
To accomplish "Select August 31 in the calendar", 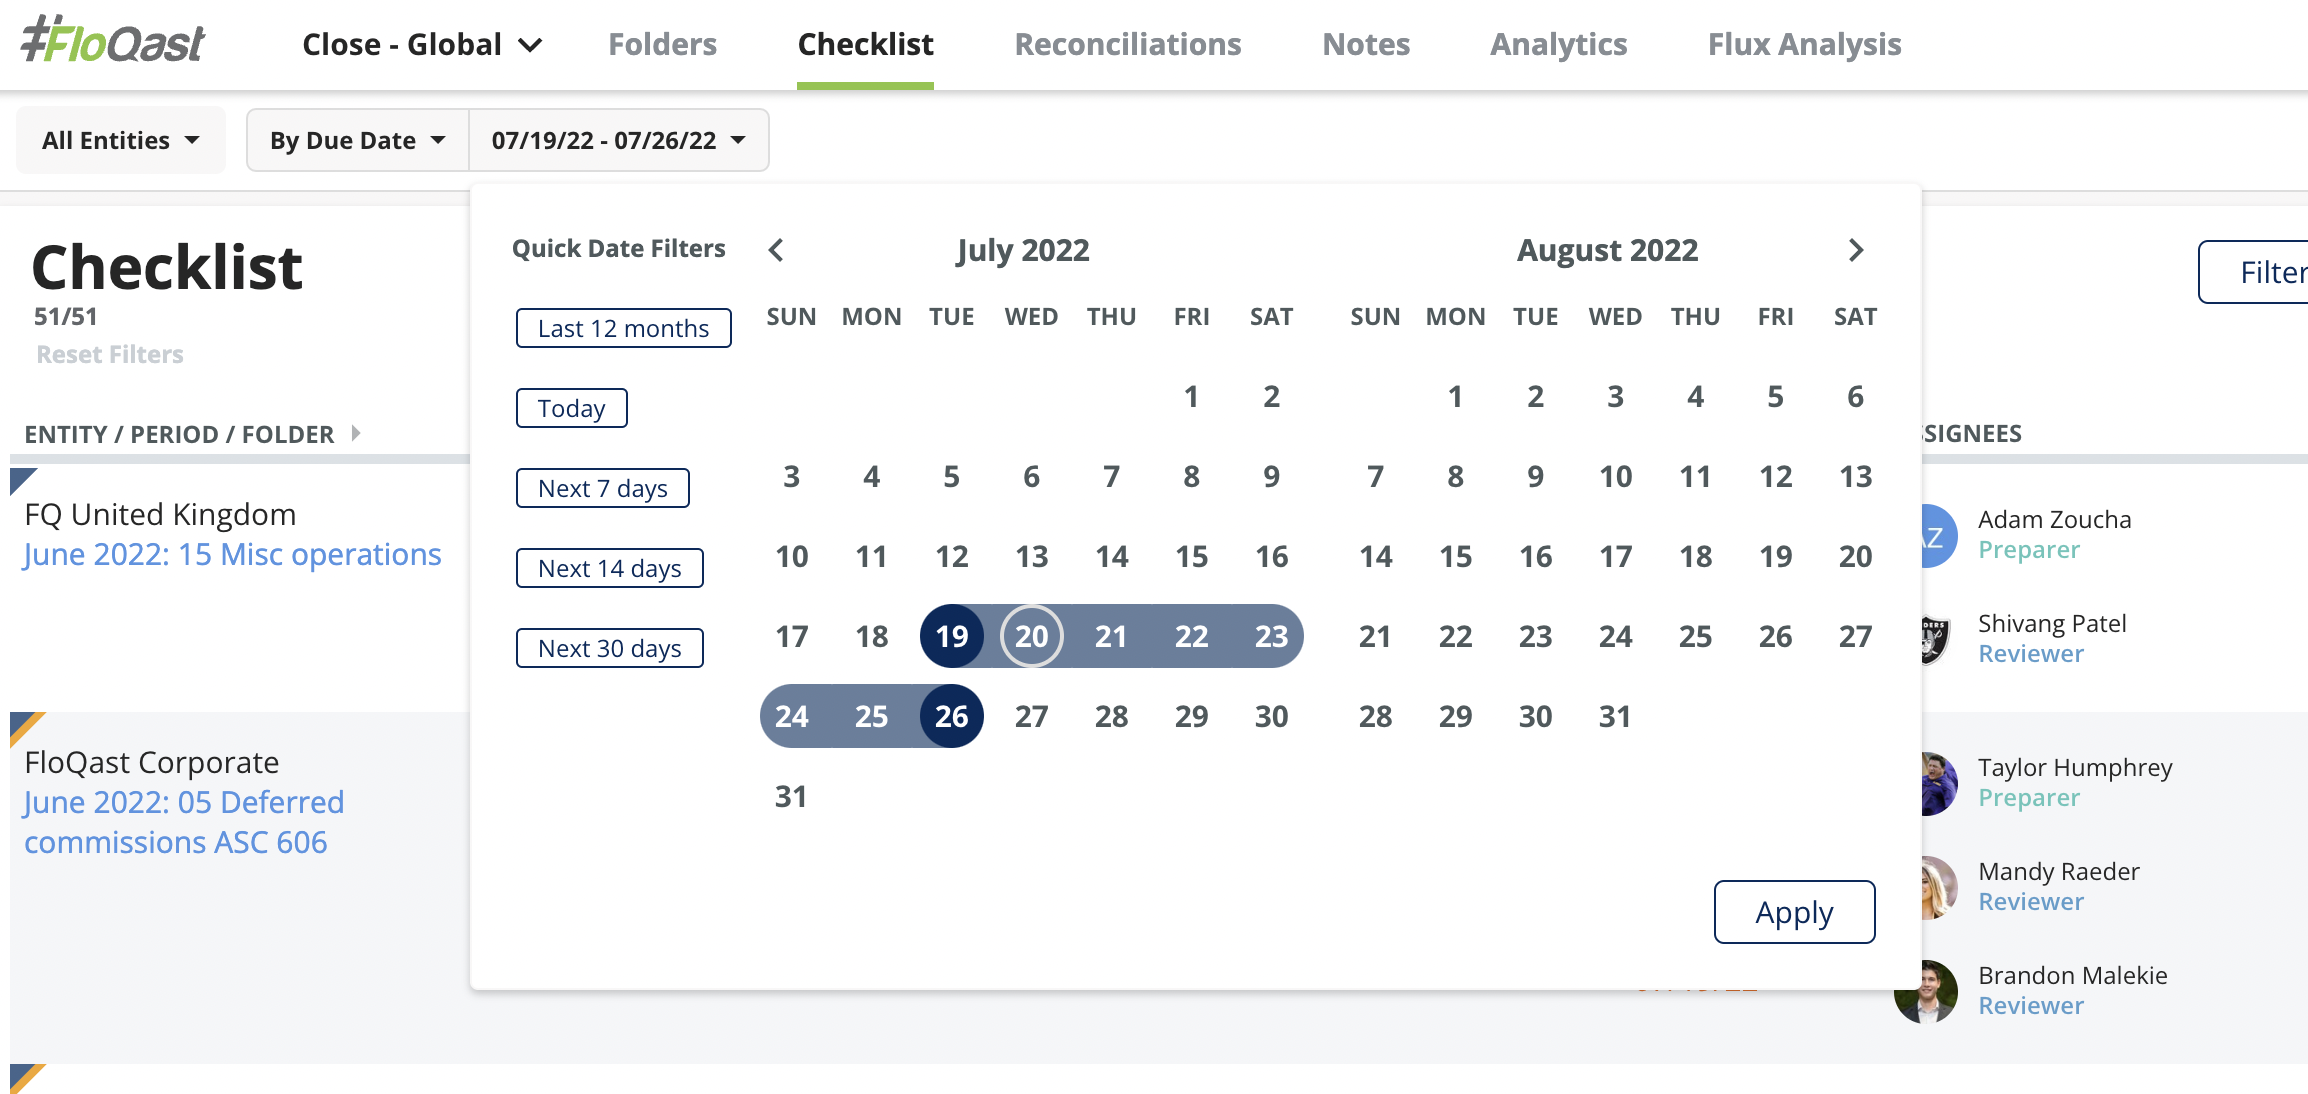I will (1616, 716).
